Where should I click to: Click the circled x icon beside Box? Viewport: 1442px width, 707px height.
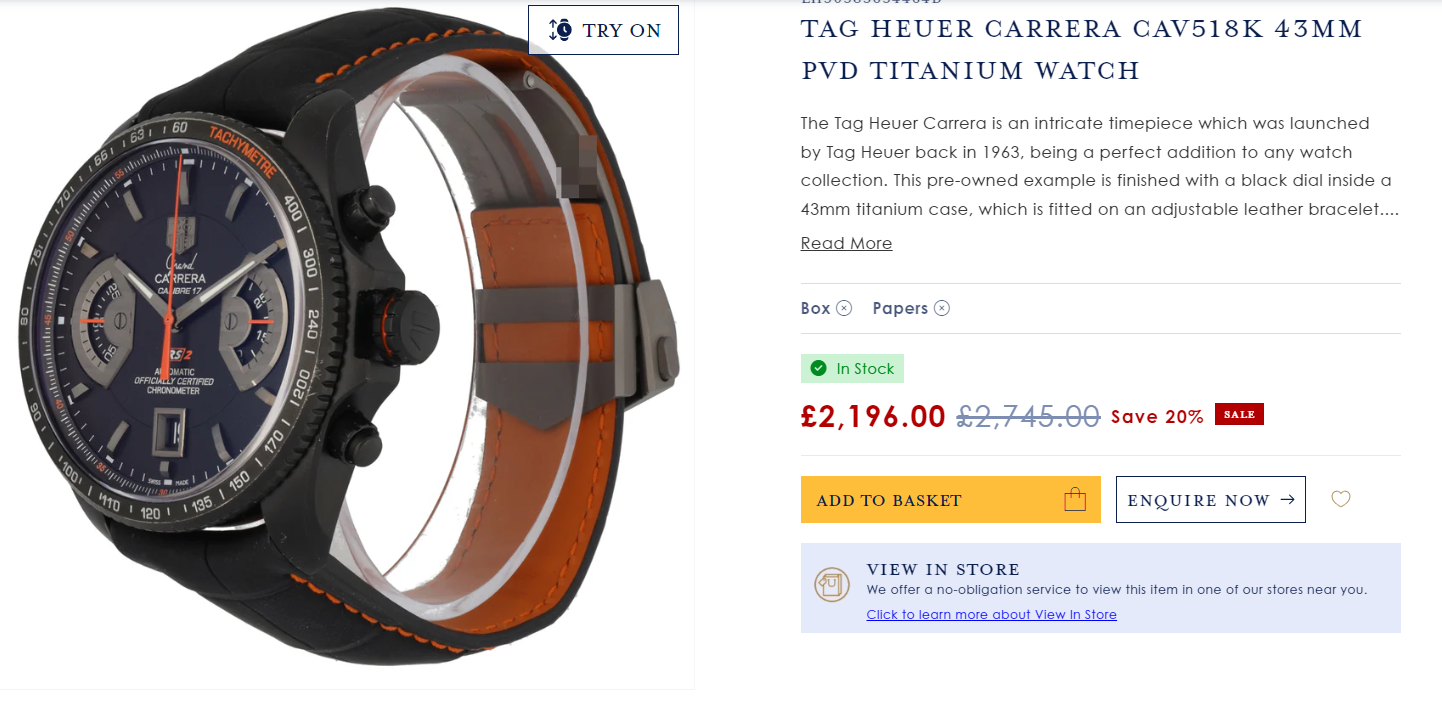point(844,308)
